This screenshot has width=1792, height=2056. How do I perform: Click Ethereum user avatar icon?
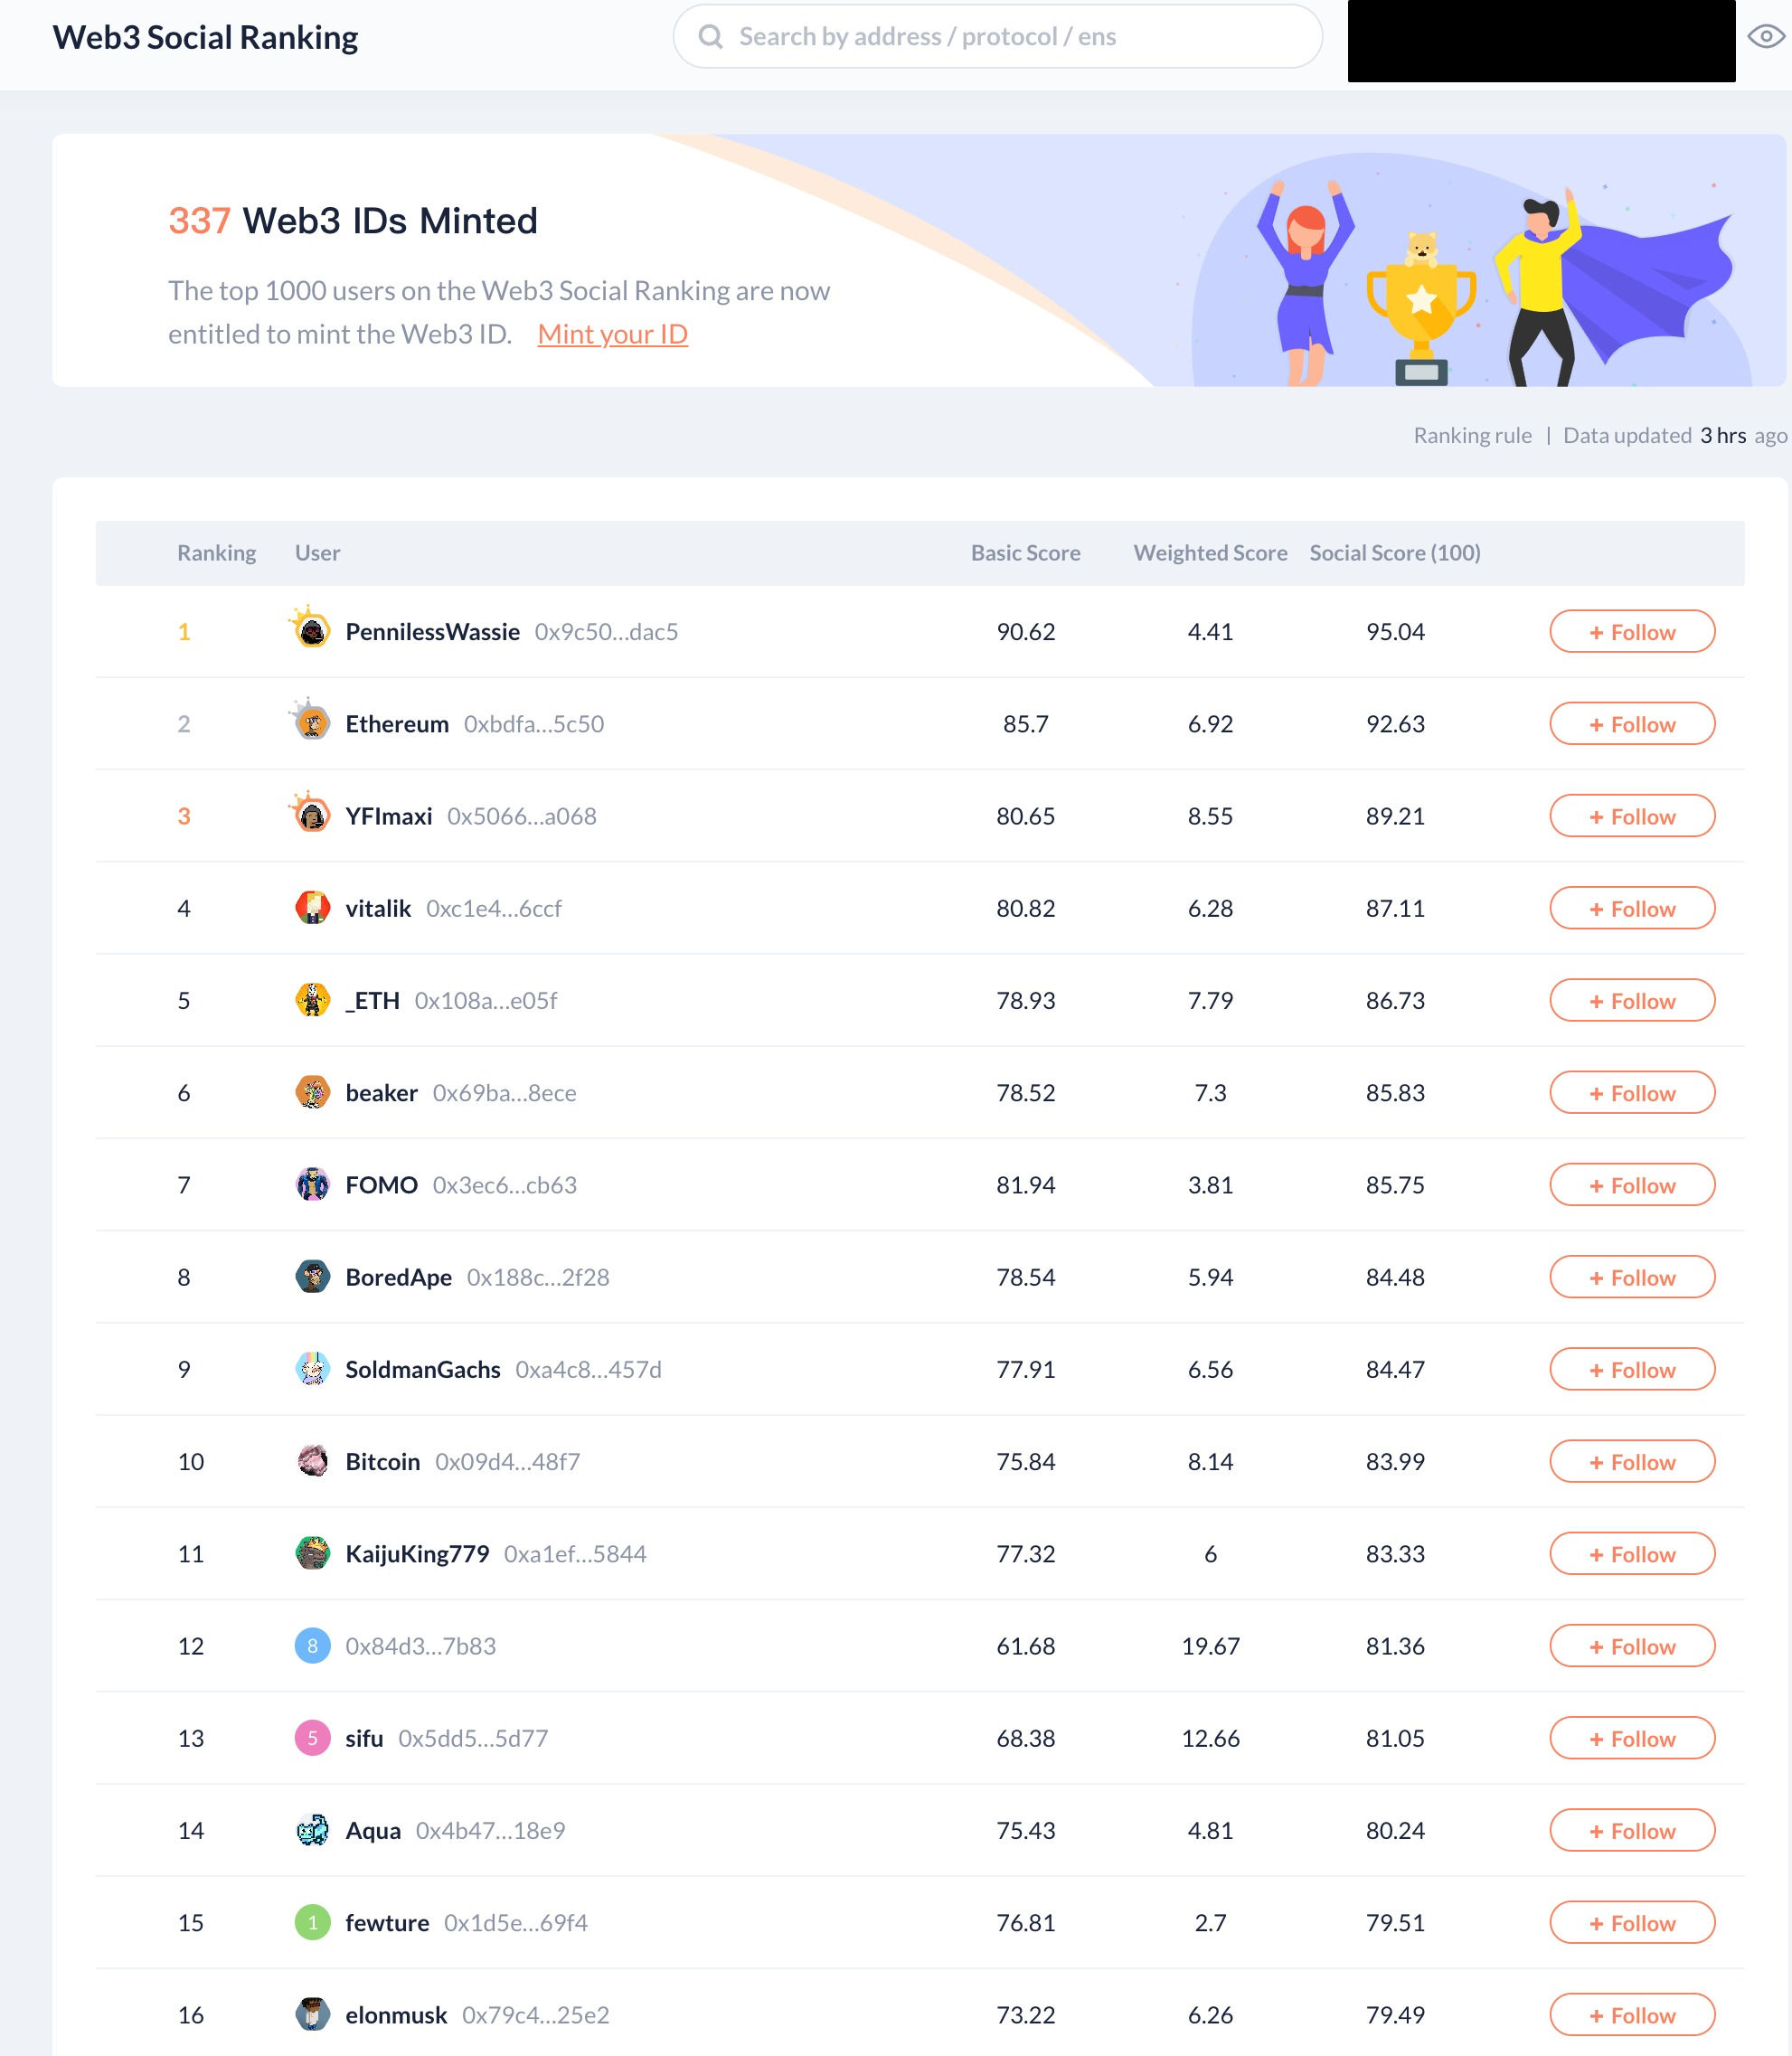point(311,722)
